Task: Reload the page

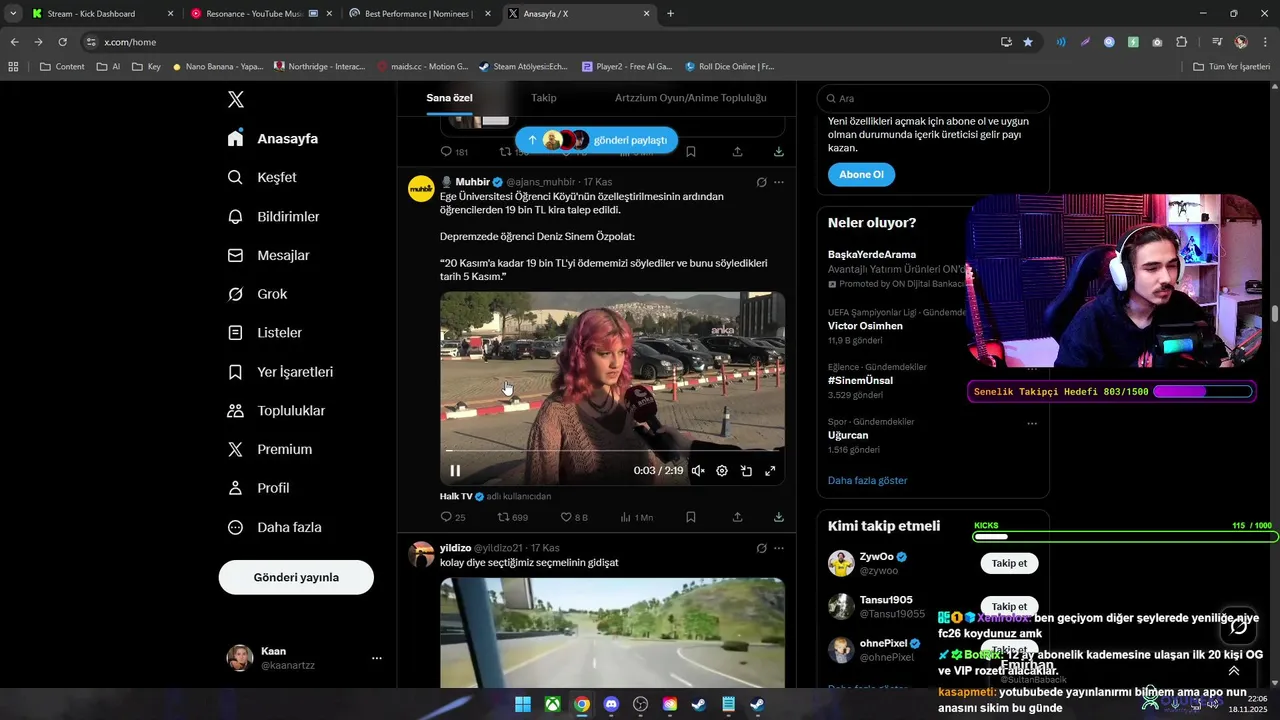Action: pyautogui.click(x=62, y=42)
